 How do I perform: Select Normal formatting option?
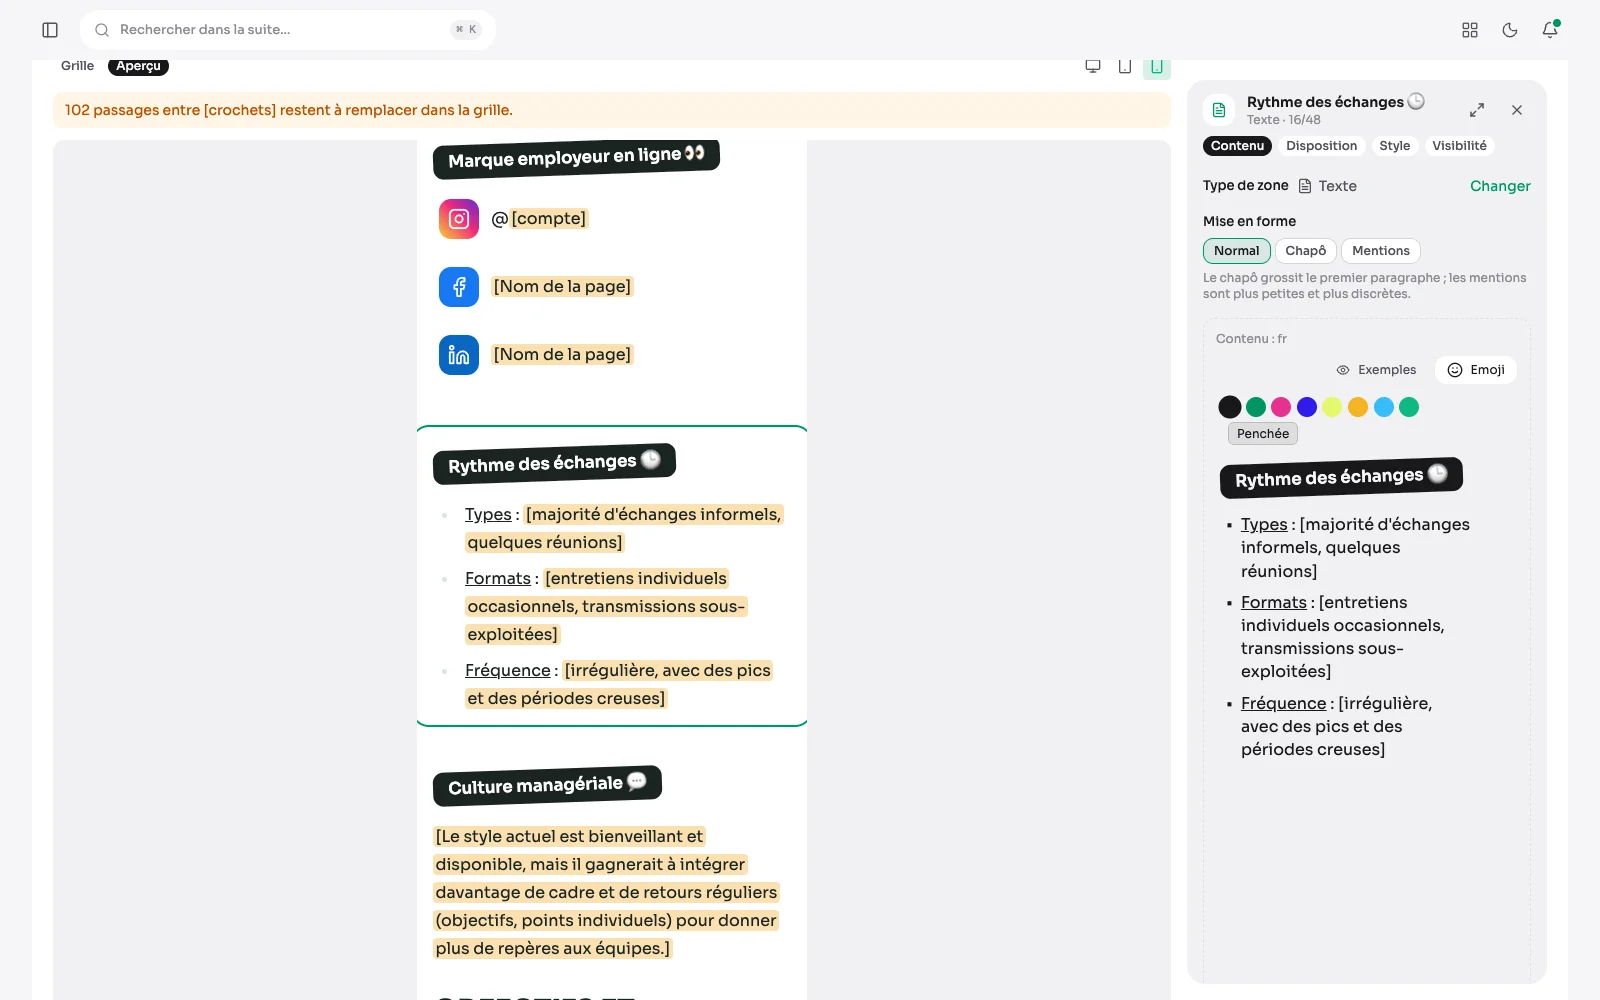tap(1237, 251)
